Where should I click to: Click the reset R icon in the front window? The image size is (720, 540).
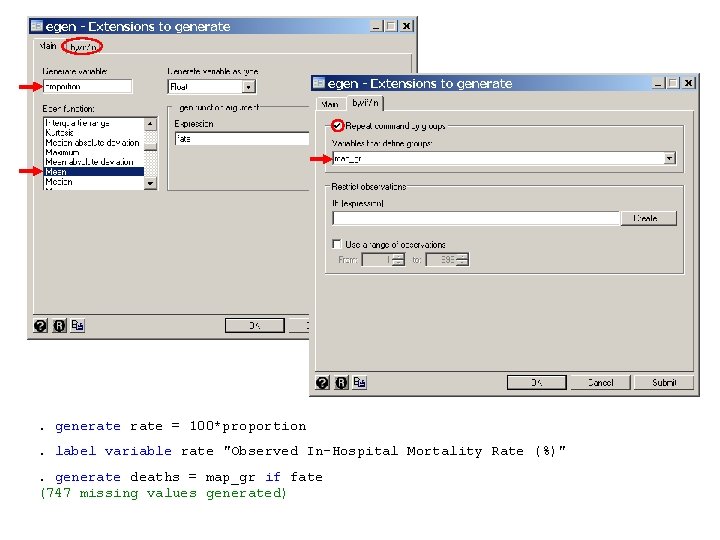(341, 382)
